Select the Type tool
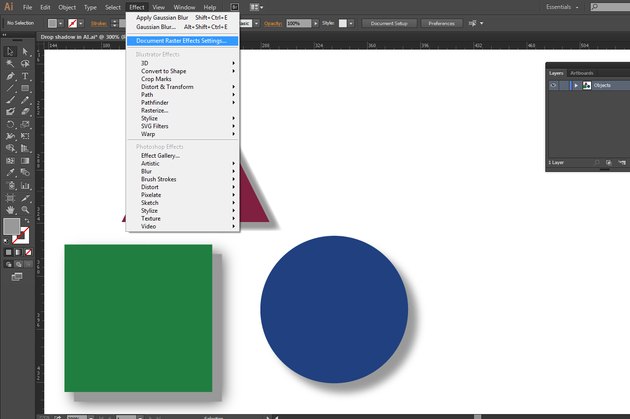 point(25,76)
